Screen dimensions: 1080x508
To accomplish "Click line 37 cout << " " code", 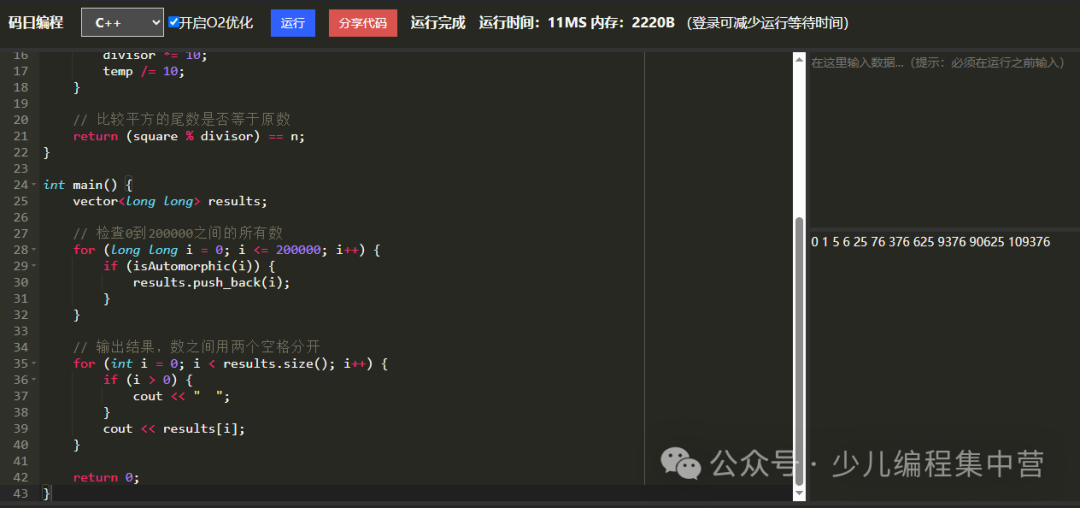I will 181,396.
